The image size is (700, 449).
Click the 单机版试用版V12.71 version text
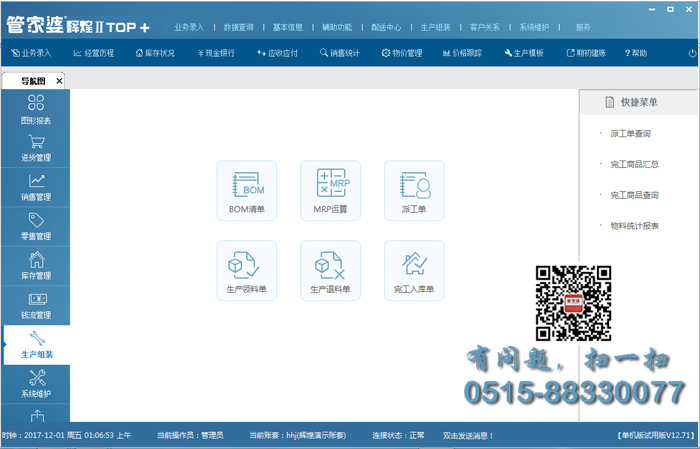656,435
